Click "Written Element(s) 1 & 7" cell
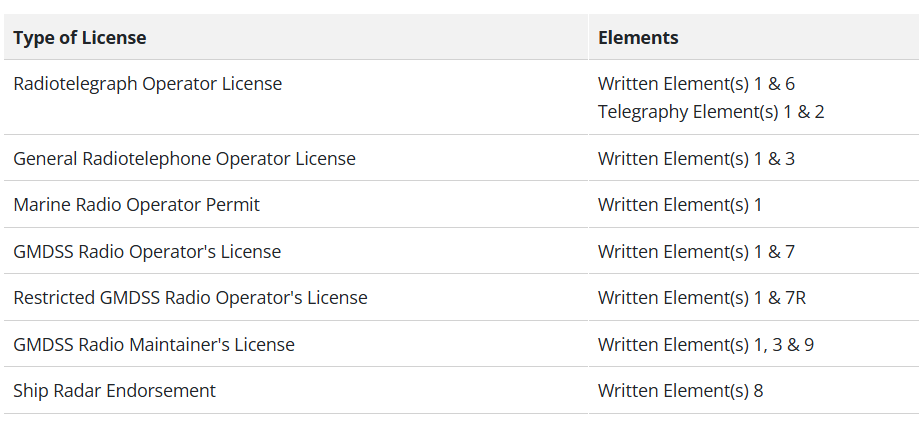The image size is (919, 426). tap(696, 251)
